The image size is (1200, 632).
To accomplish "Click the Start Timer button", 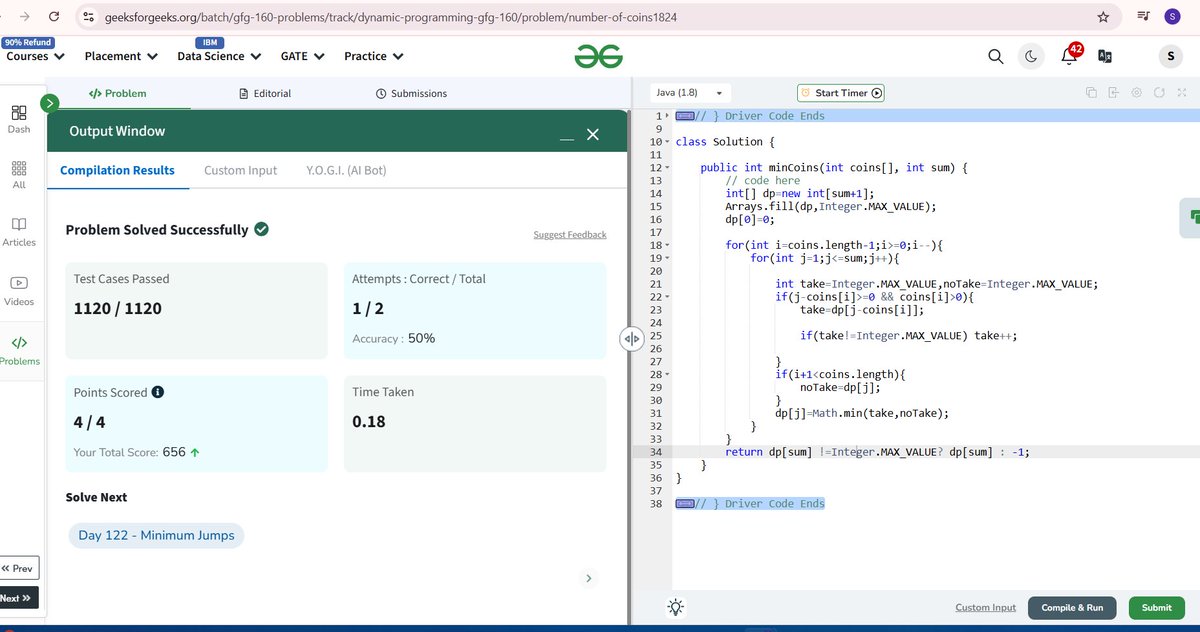I will (841, 93).
